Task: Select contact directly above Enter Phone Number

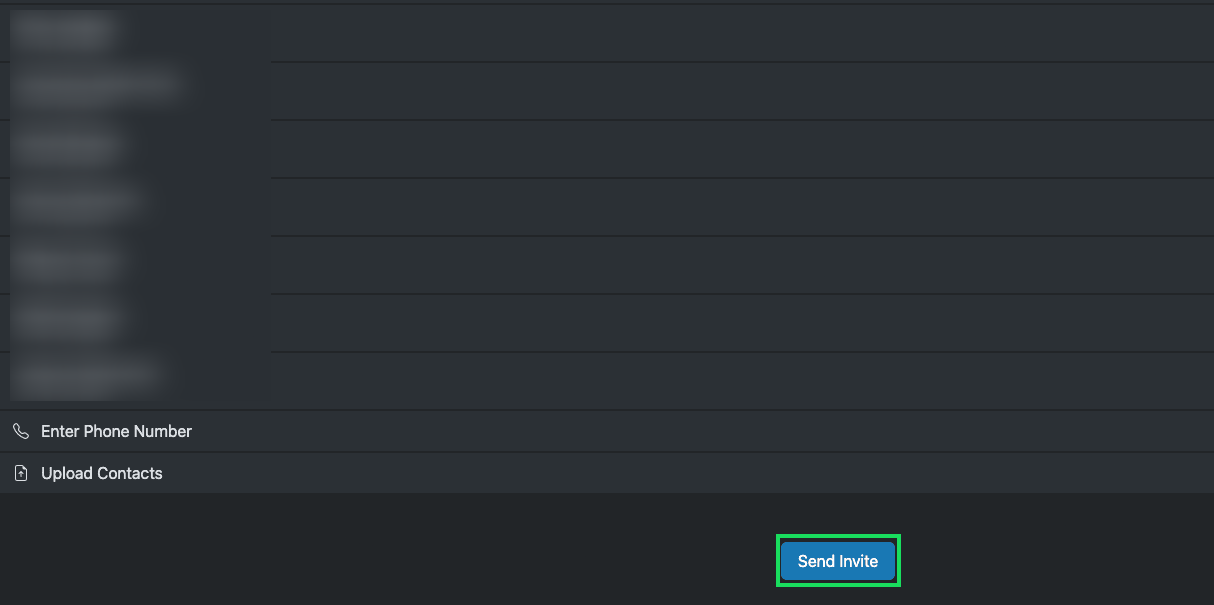Action: click(87, 377)
